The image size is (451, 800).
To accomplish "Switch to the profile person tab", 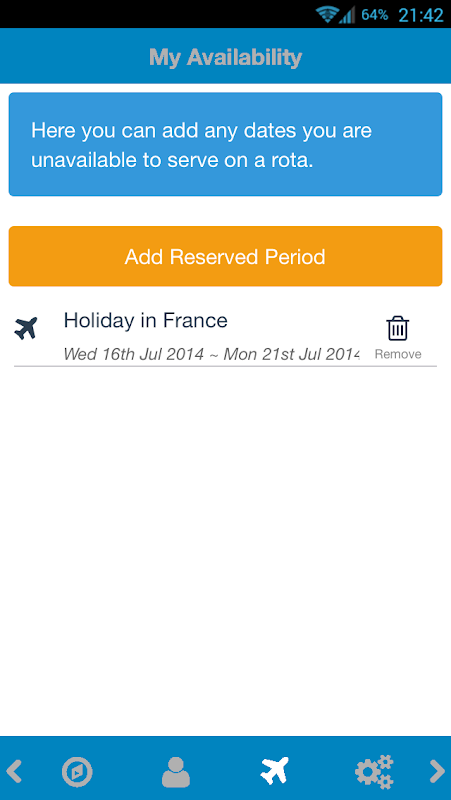I will tap(176, 772).
